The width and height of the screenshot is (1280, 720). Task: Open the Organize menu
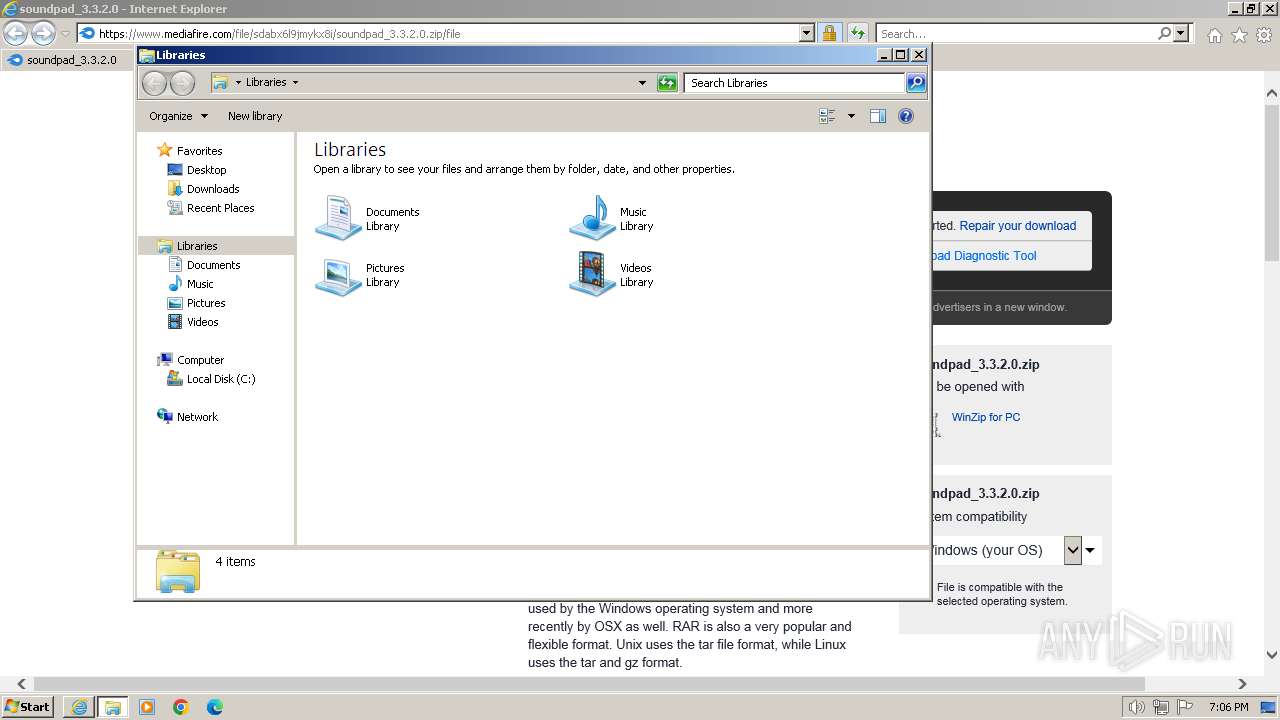pyautogui.click(x=178, y=116)
